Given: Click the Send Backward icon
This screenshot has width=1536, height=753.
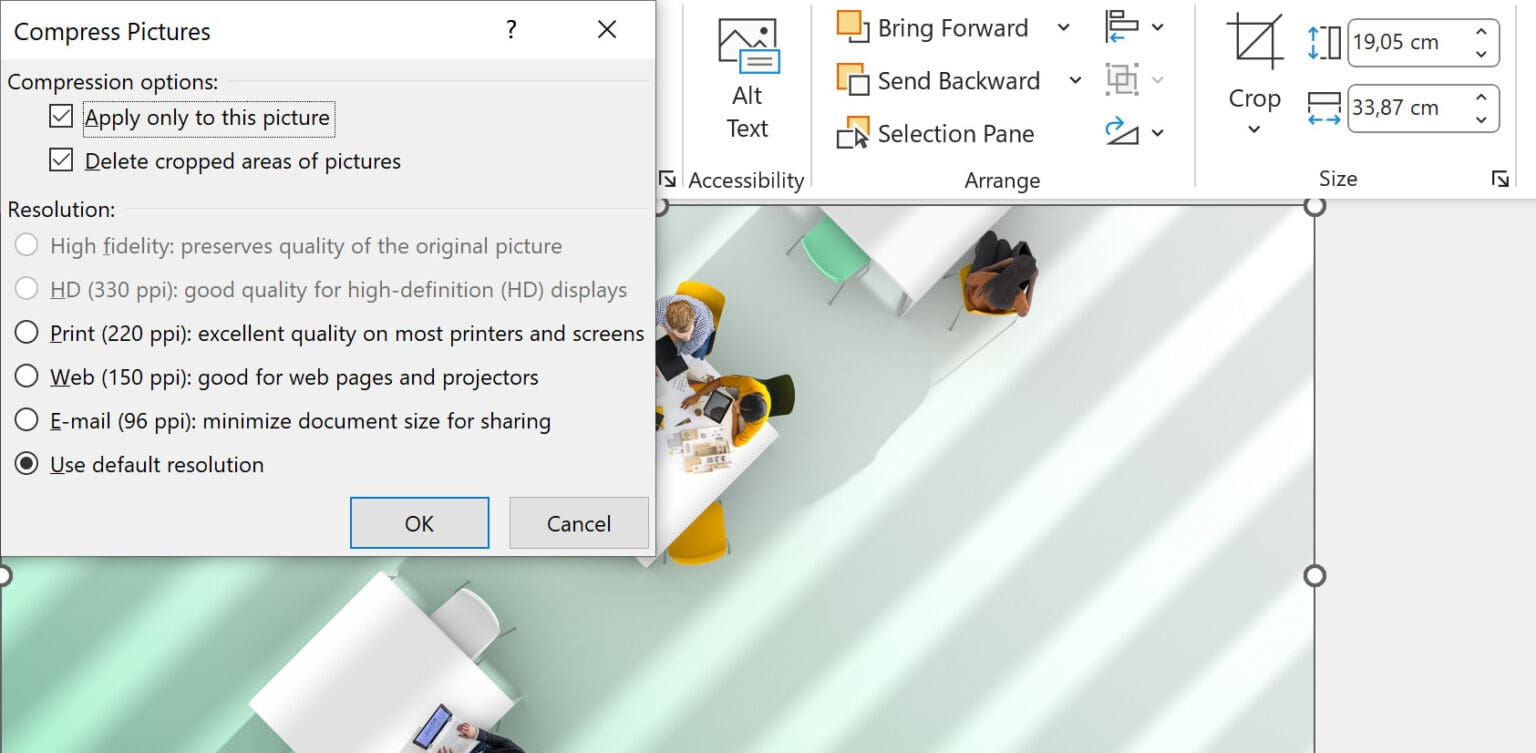Looking at the screenshot, I should [851, 80].
